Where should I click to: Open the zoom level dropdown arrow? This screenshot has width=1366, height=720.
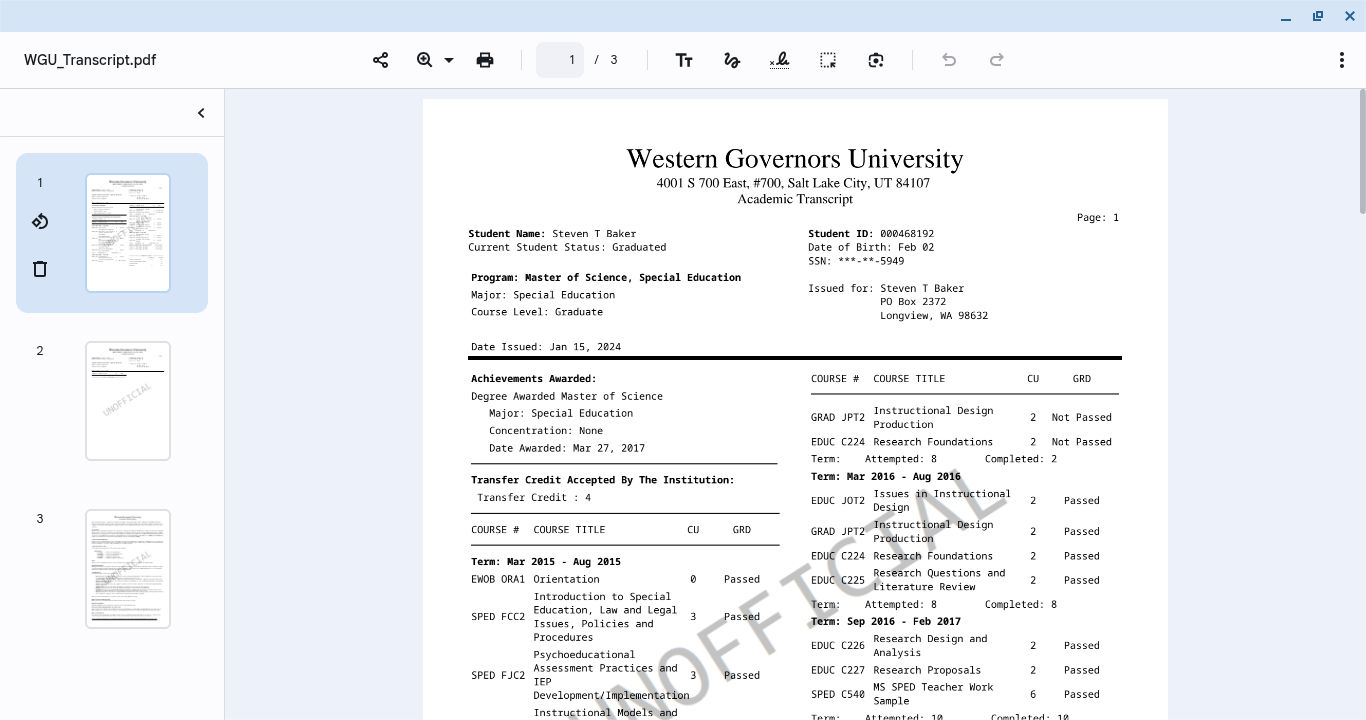click(x=449, y=60)
